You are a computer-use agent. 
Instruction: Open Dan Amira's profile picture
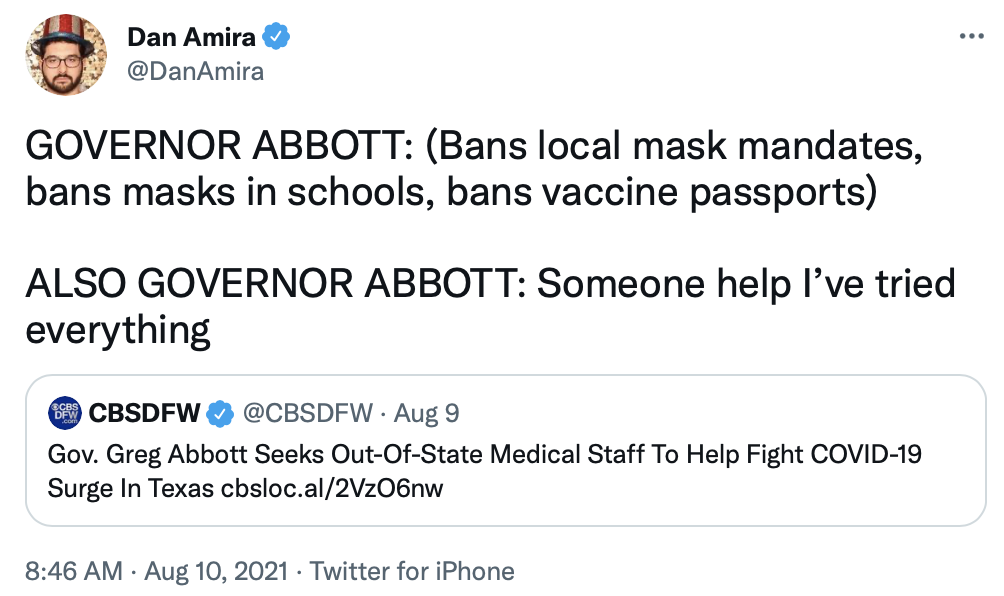67,56
